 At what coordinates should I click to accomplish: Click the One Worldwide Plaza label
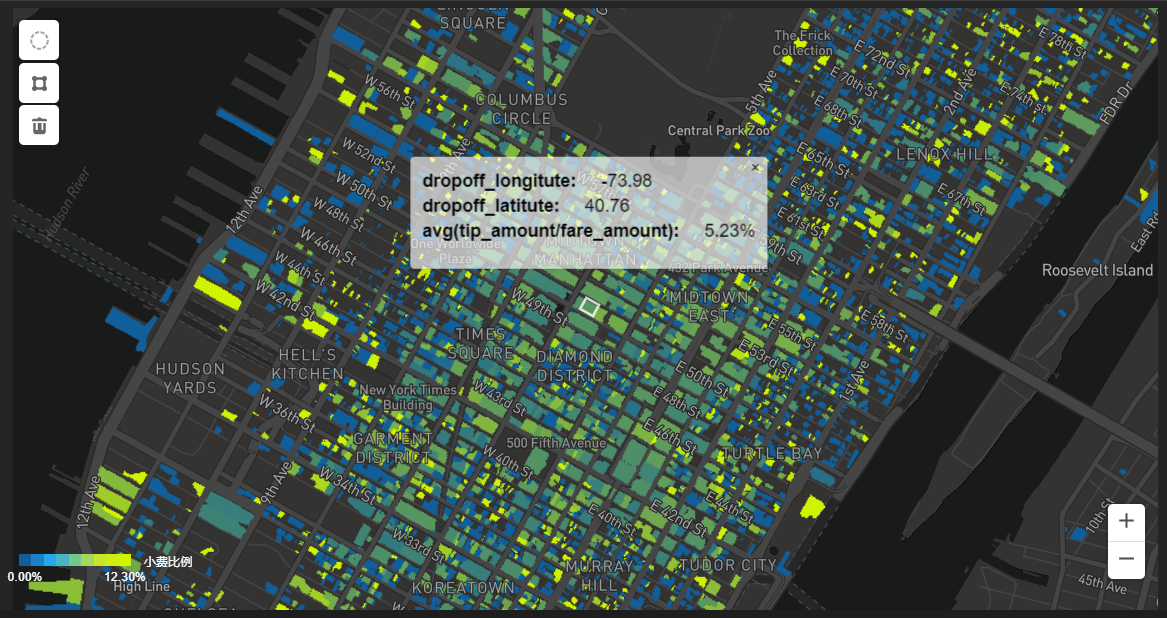[x=455, y=251]
